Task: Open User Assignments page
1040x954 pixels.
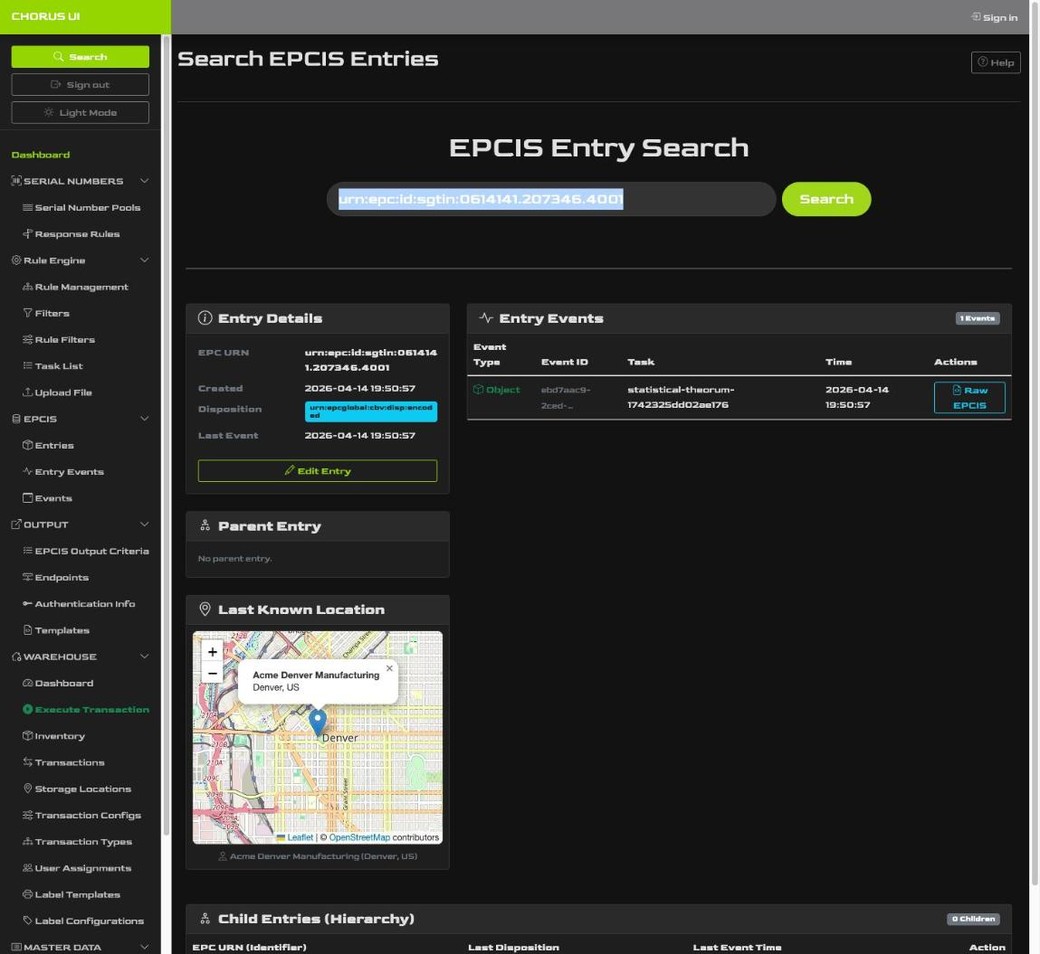Action: (x=76, y=868)
